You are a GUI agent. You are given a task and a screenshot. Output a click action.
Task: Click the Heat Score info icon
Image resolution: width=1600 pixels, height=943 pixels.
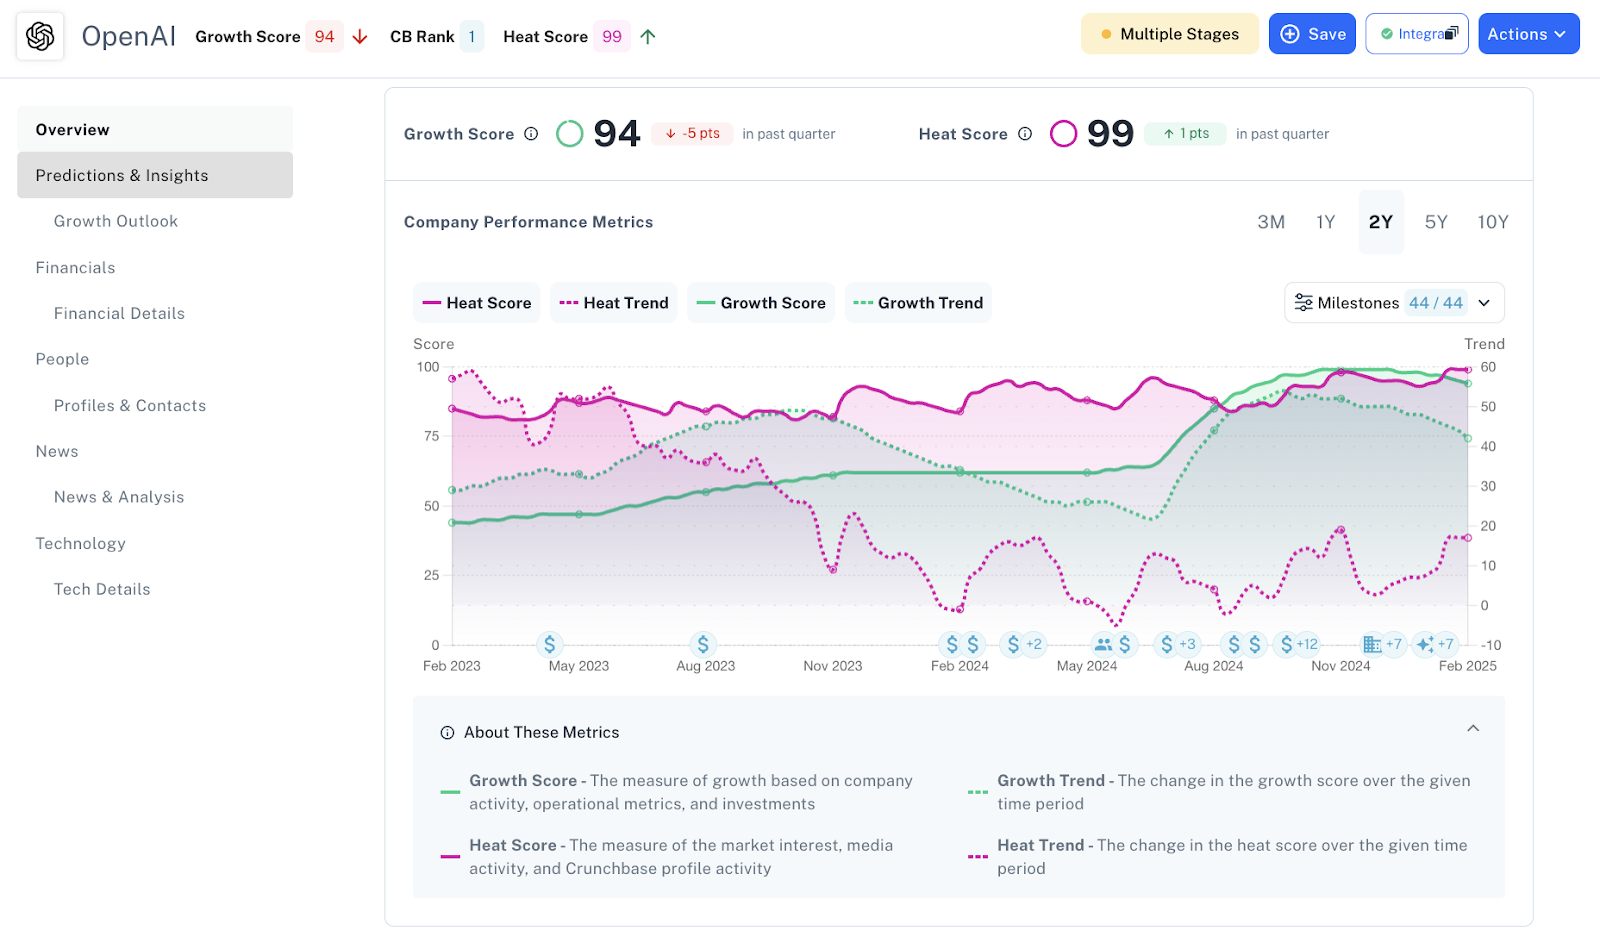[x=1025, y=134]
